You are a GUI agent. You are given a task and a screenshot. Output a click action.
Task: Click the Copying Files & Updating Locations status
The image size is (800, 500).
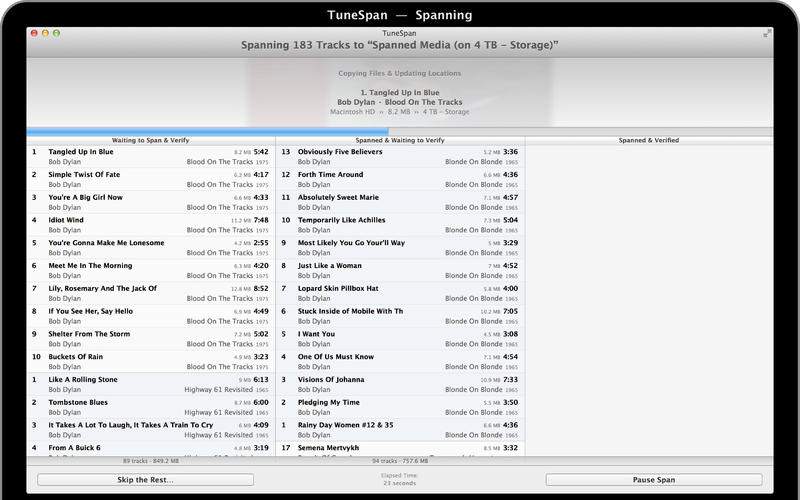(x=399, y=73)
